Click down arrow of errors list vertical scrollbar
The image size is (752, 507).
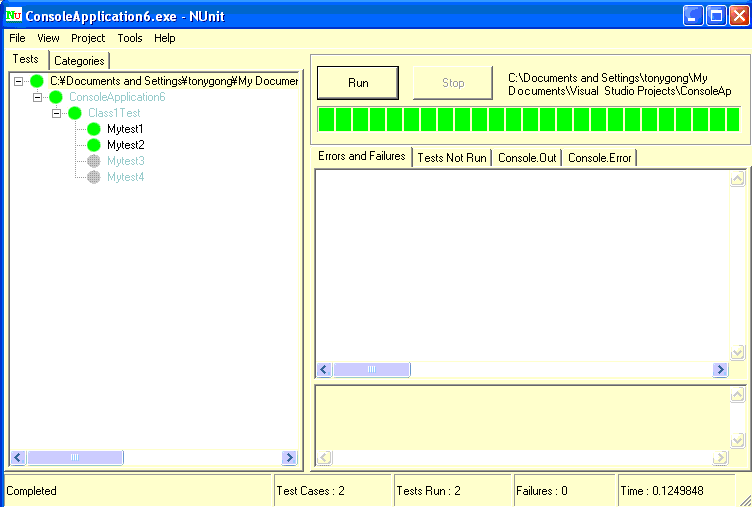click(x=738, y=353)
